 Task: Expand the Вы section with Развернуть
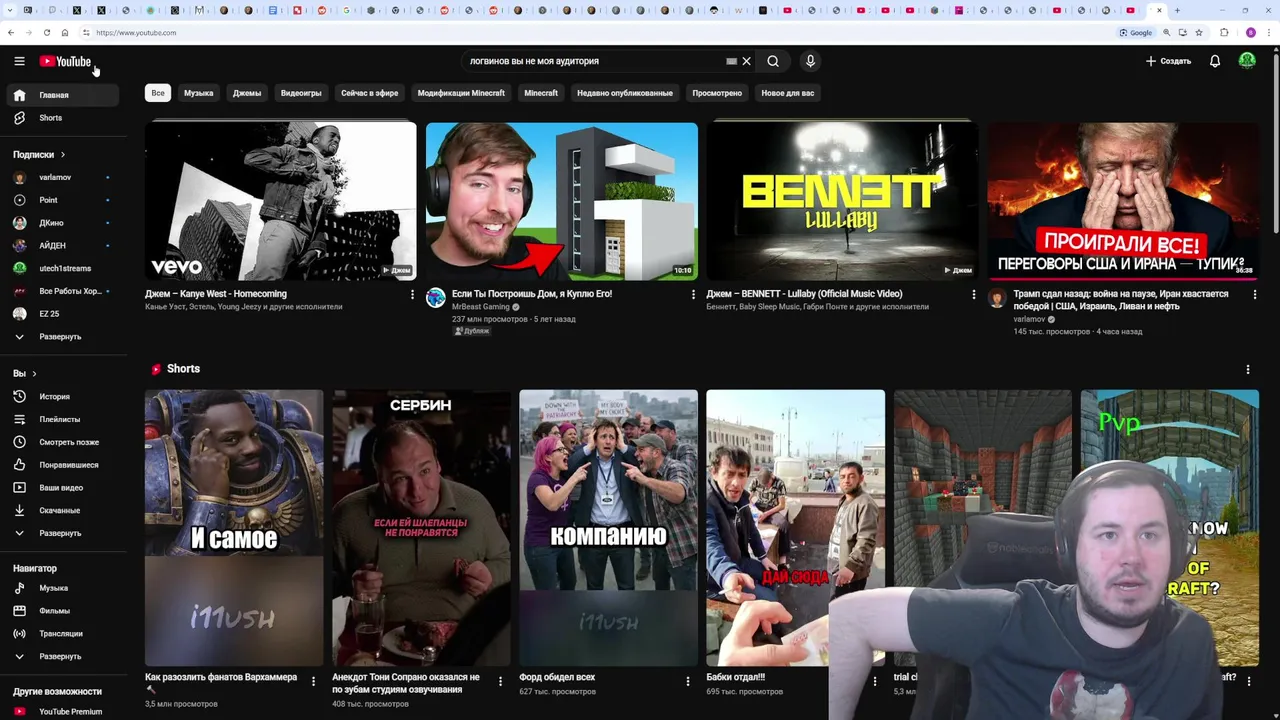click(x=61, y=533)
